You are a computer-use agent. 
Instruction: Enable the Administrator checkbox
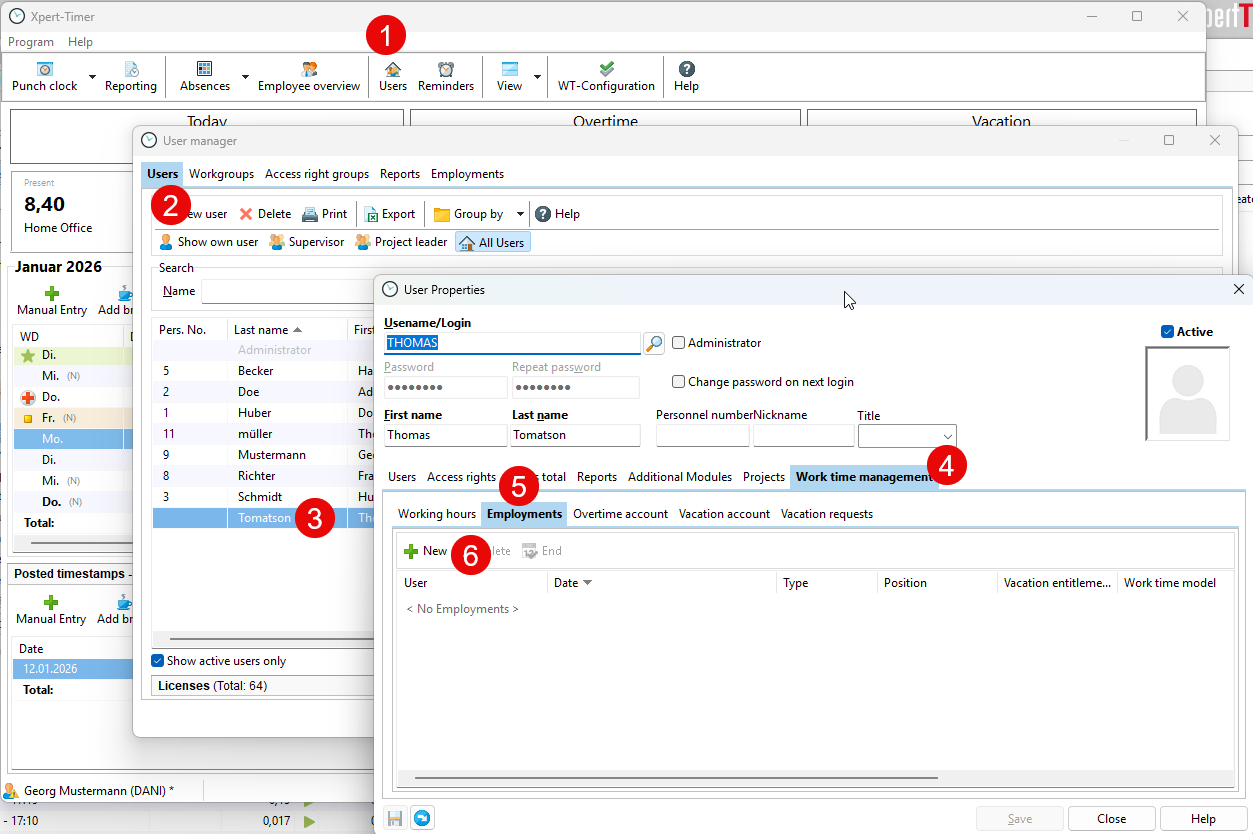click(679, 343)
